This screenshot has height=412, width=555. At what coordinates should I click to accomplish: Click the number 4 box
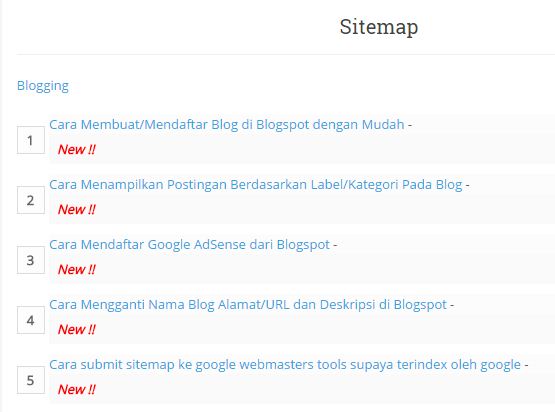[x=31, y=320]
